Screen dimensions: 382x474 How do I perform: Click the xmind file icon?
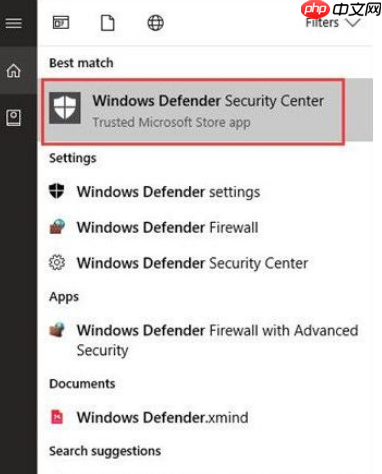pyautogui.click(x=57, y=417)
